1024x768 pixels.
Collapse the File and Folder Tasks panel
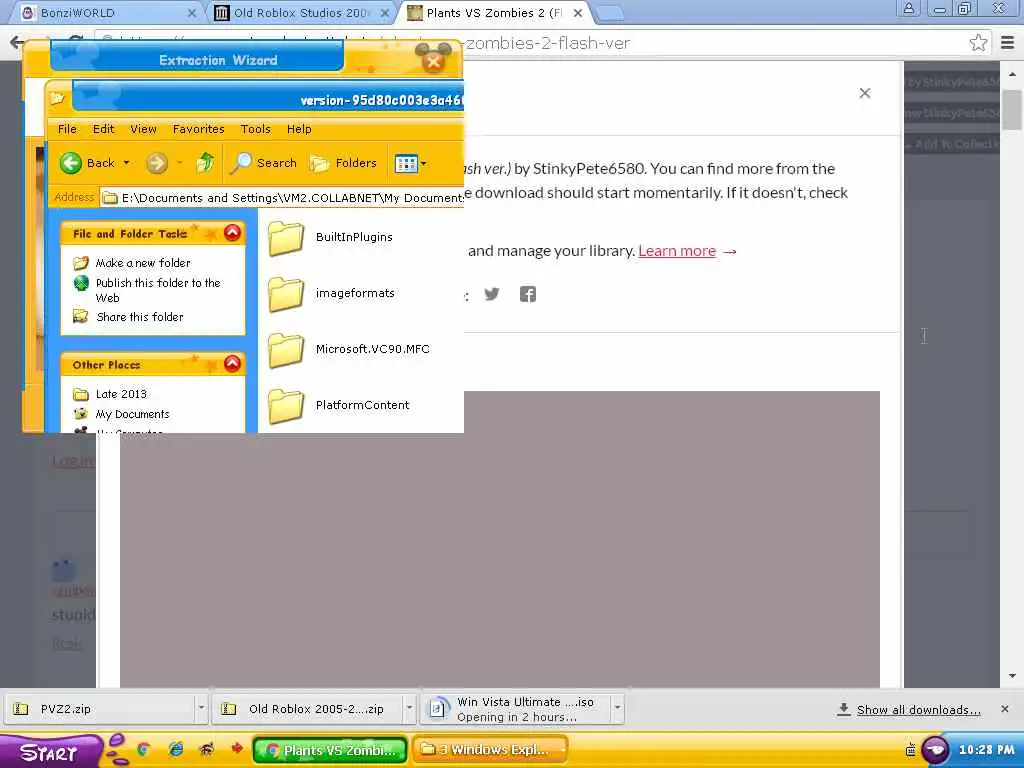(232, 232)
